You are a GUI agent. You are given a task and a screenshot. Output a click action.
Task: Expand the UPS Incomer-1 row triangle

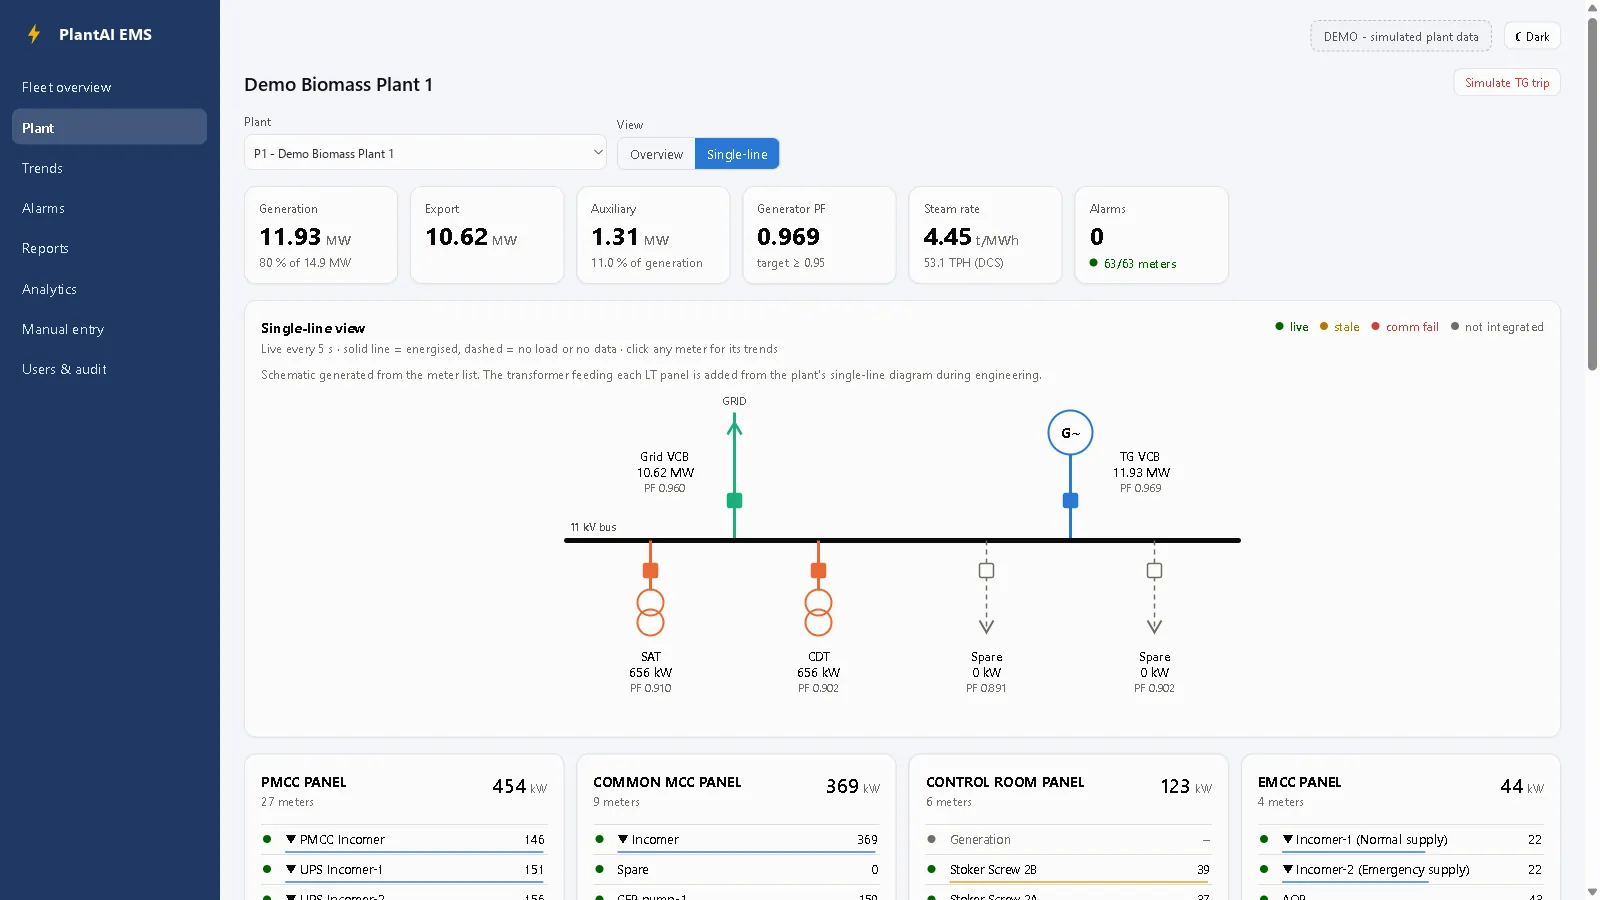[x=291, y=869]
